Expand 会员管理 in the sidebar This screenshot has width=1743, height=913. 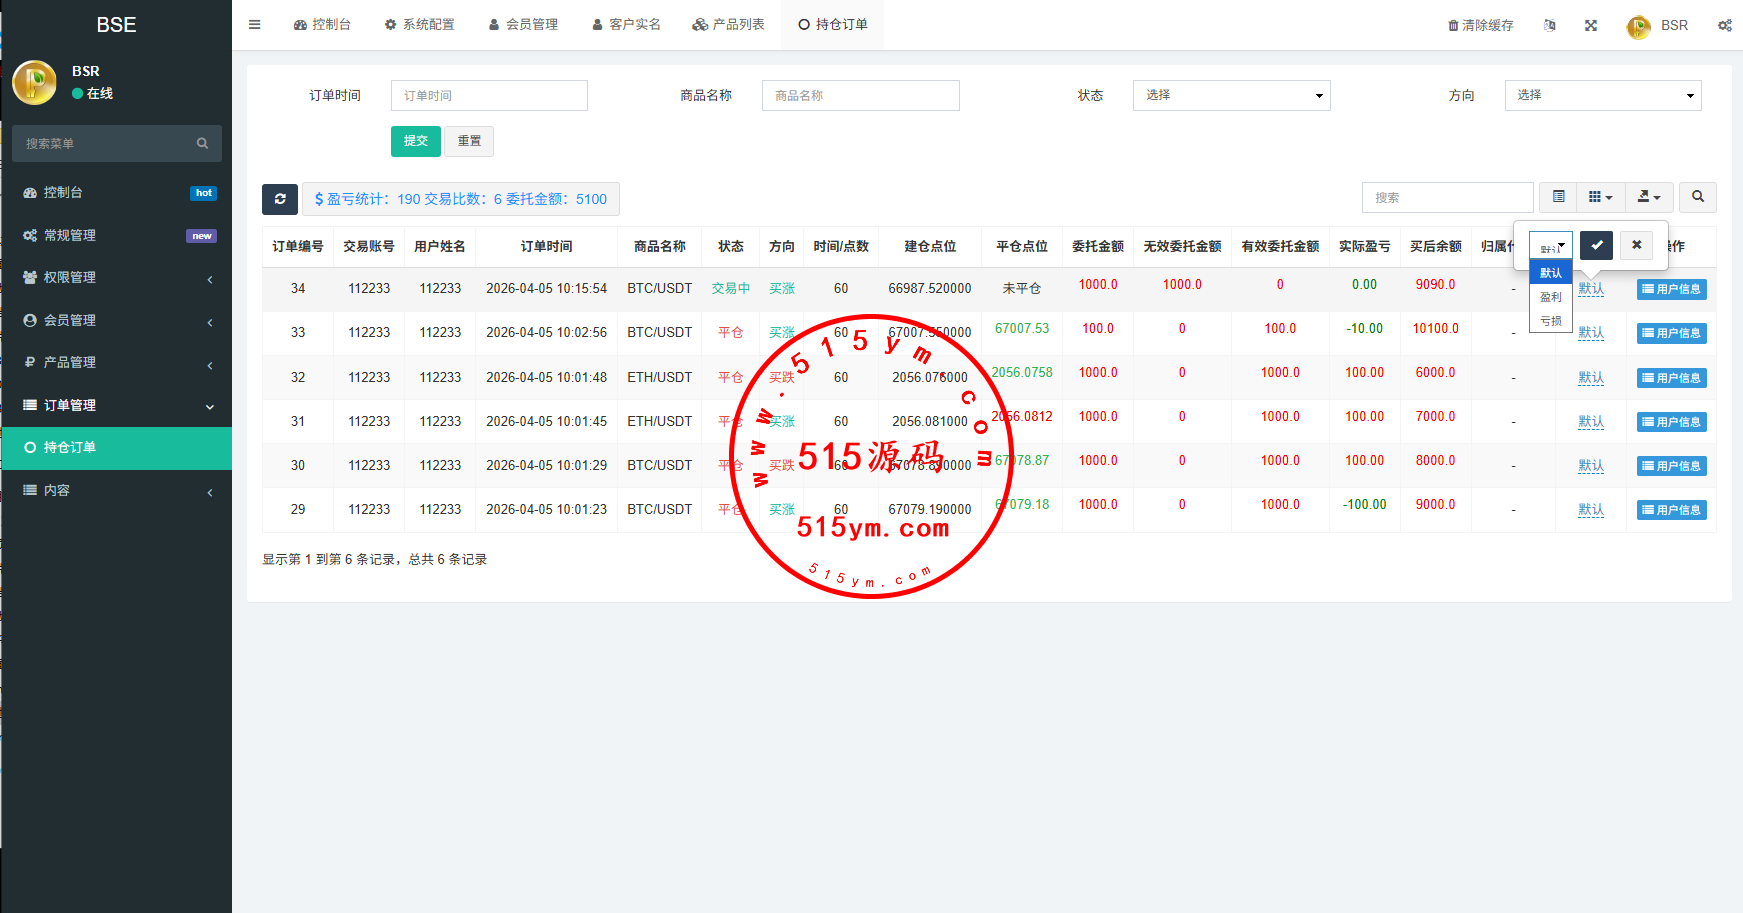(x=116, y=320)
